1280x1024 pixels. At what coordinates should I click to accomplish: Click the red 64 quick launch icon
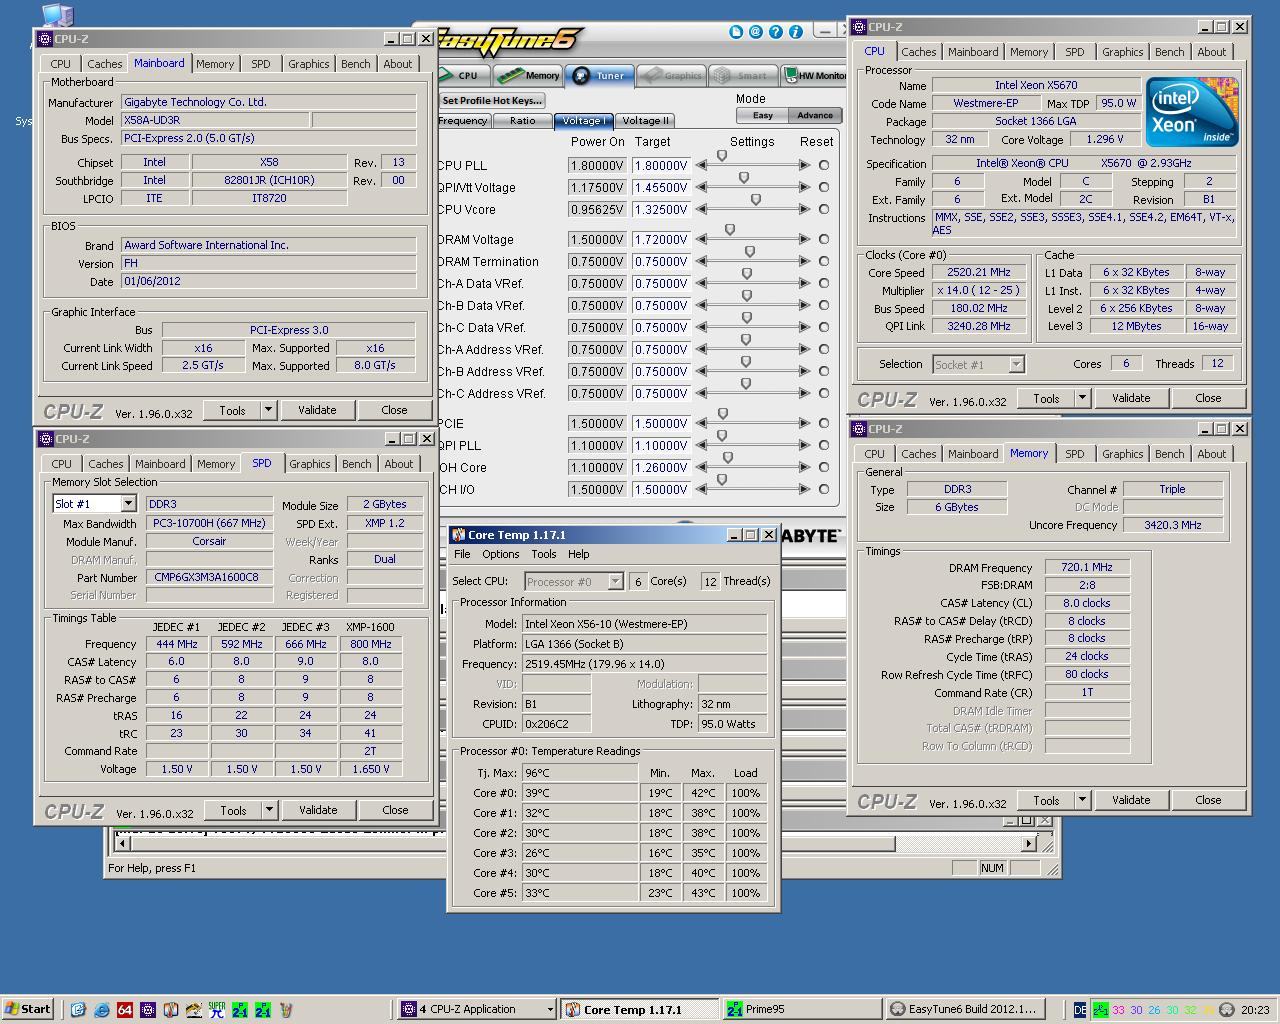[124, 1010]
